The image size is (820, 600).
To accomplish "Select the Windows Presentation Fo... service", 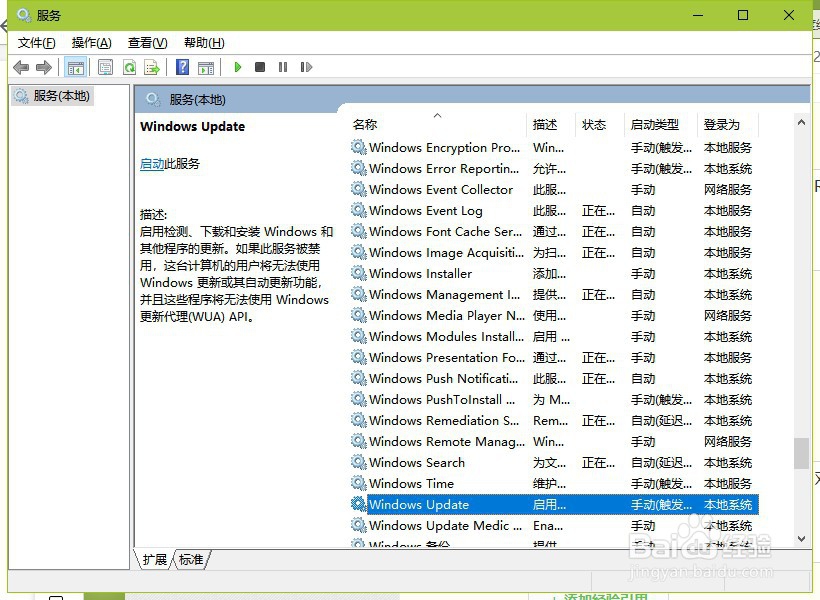I will 554,358.
